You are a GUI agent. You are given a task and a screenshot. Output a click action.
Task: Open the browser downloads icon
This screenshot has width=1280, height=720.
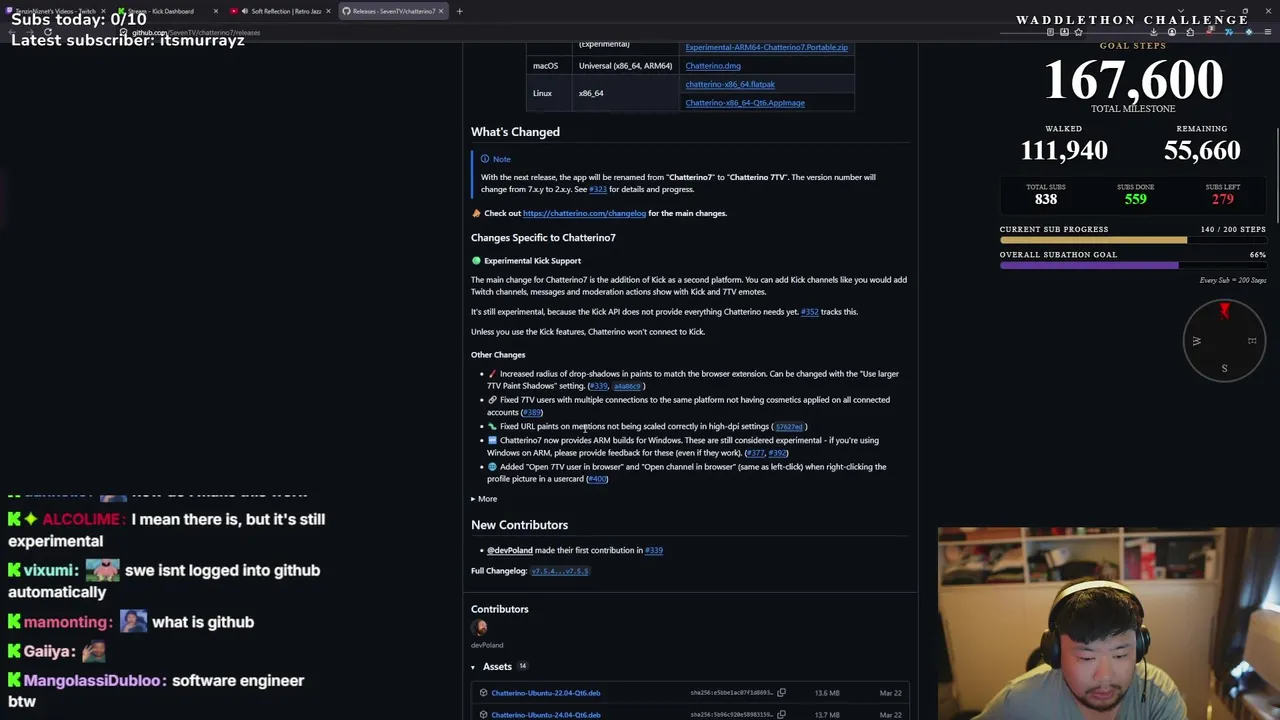pyautogui.click(x=1153, y=32)
